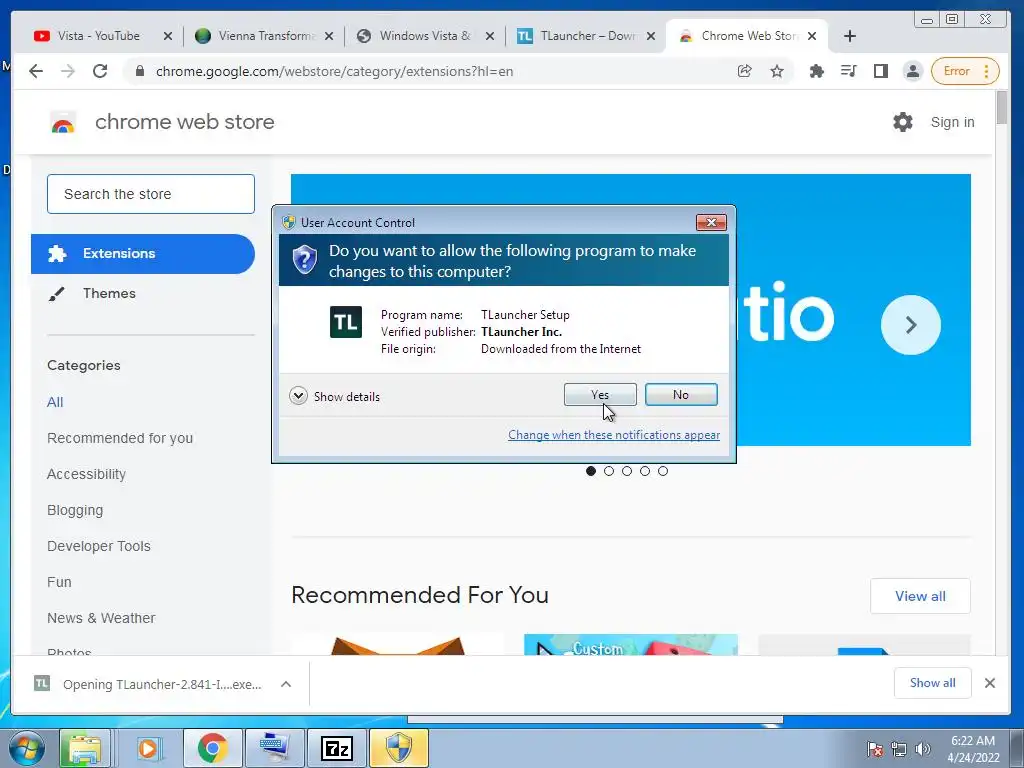
Task: Select third carousel dot
Action: click(627, 471)
